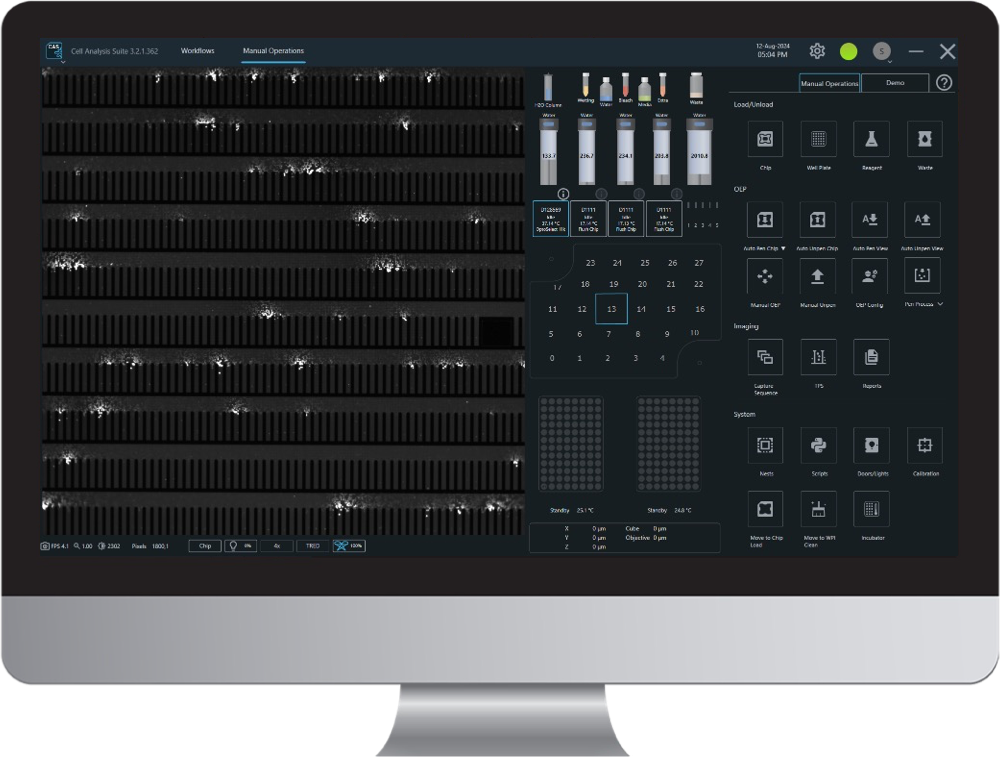1000x757 pixels.
Task: Open the Reports tool
Action: pyautogui.click(x=870, y=356)
